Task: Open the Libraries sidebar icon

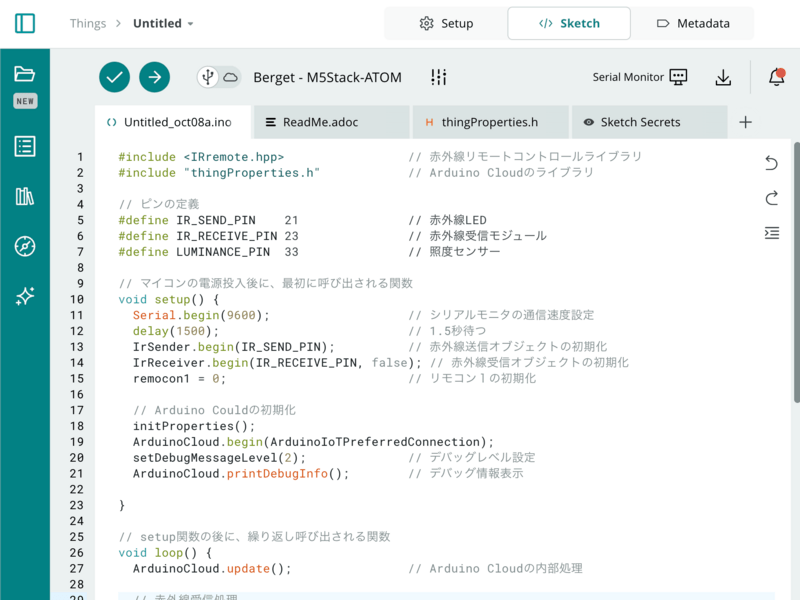Action: click(x=25, y=196)
